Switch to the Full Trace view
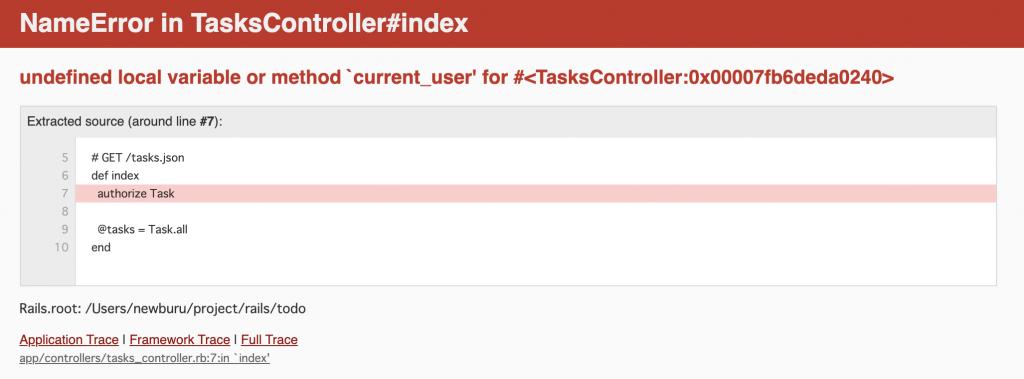This screenshot has width=1024, height=379. [x=269, y=340]
